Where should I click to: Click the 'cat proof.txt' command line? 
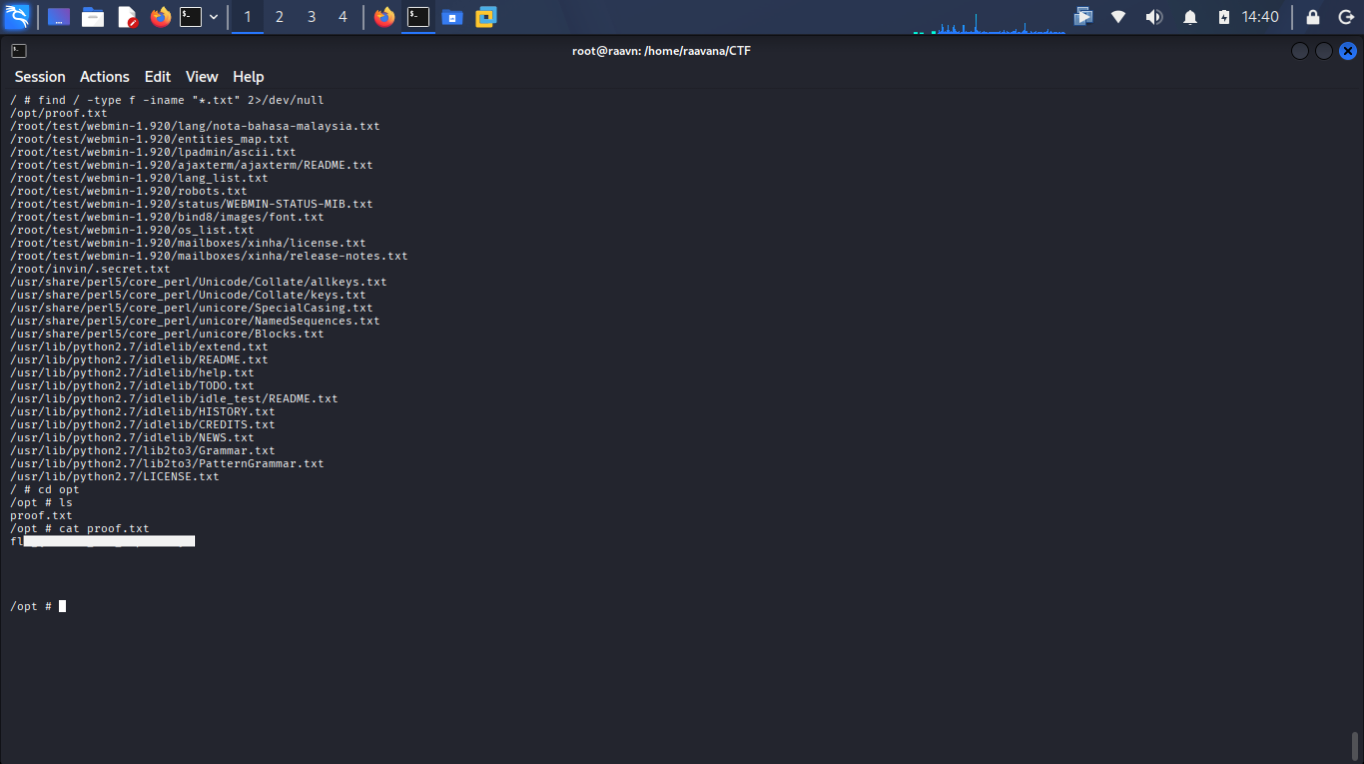pyautogui.click(x=80, y=529)
